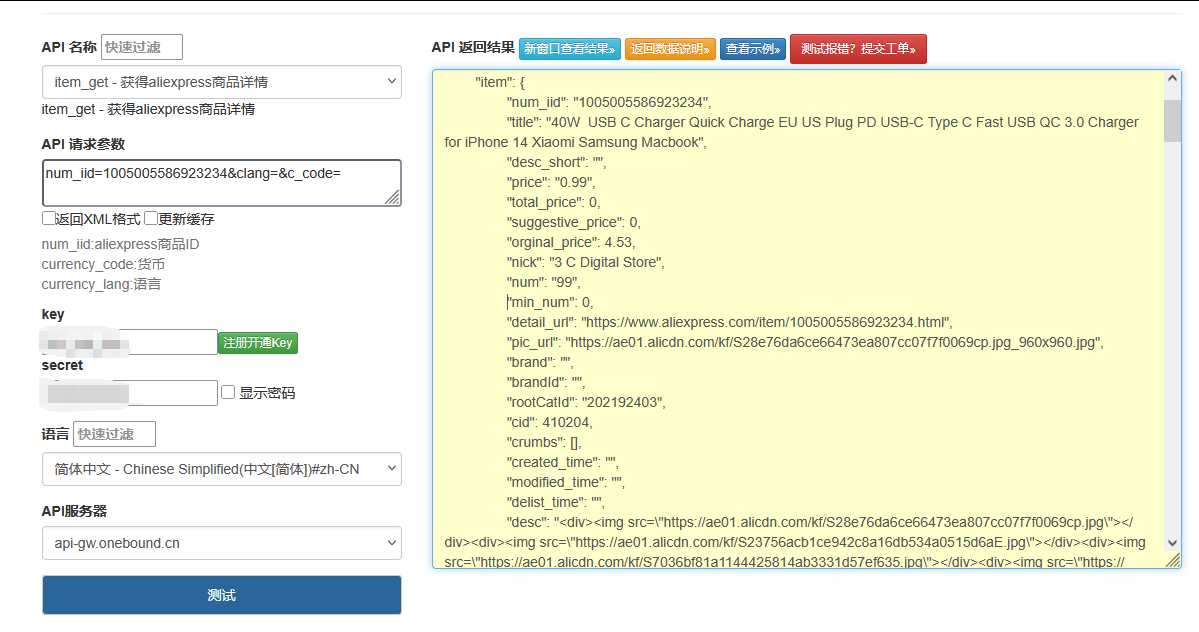This screenshot has width=1199, height=632.
Task: Click the currency_code:货币 hint text
Action: tap(102, 264)
